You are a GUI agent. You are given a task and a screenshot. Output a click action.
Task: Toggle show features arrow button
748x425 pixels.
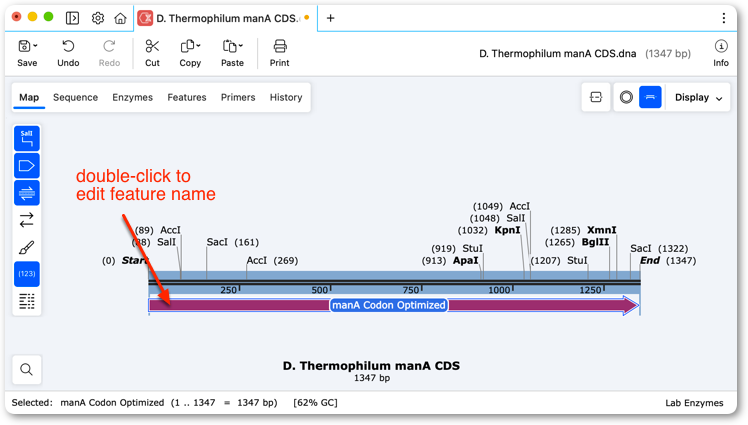[27, 166]
